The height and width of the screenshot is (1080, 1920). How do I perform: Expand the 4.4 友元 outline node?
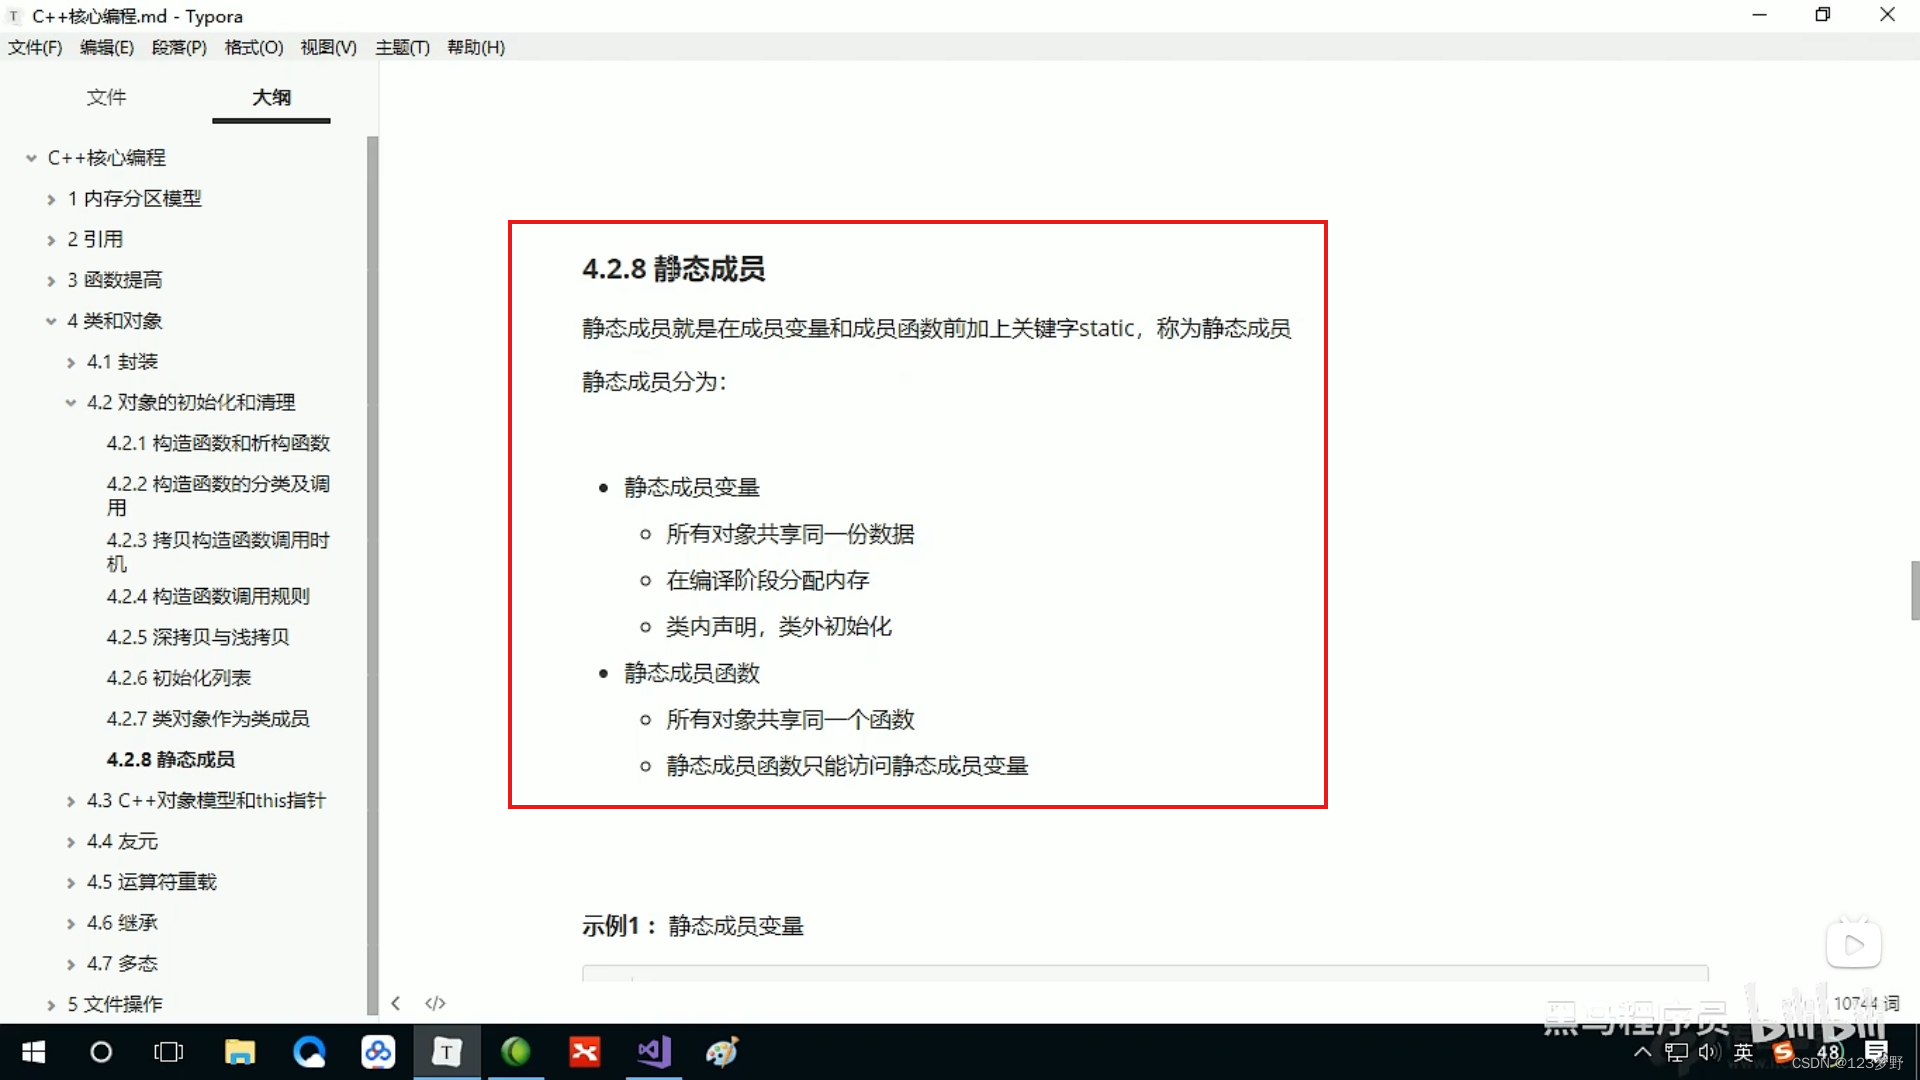pos(71,842)
